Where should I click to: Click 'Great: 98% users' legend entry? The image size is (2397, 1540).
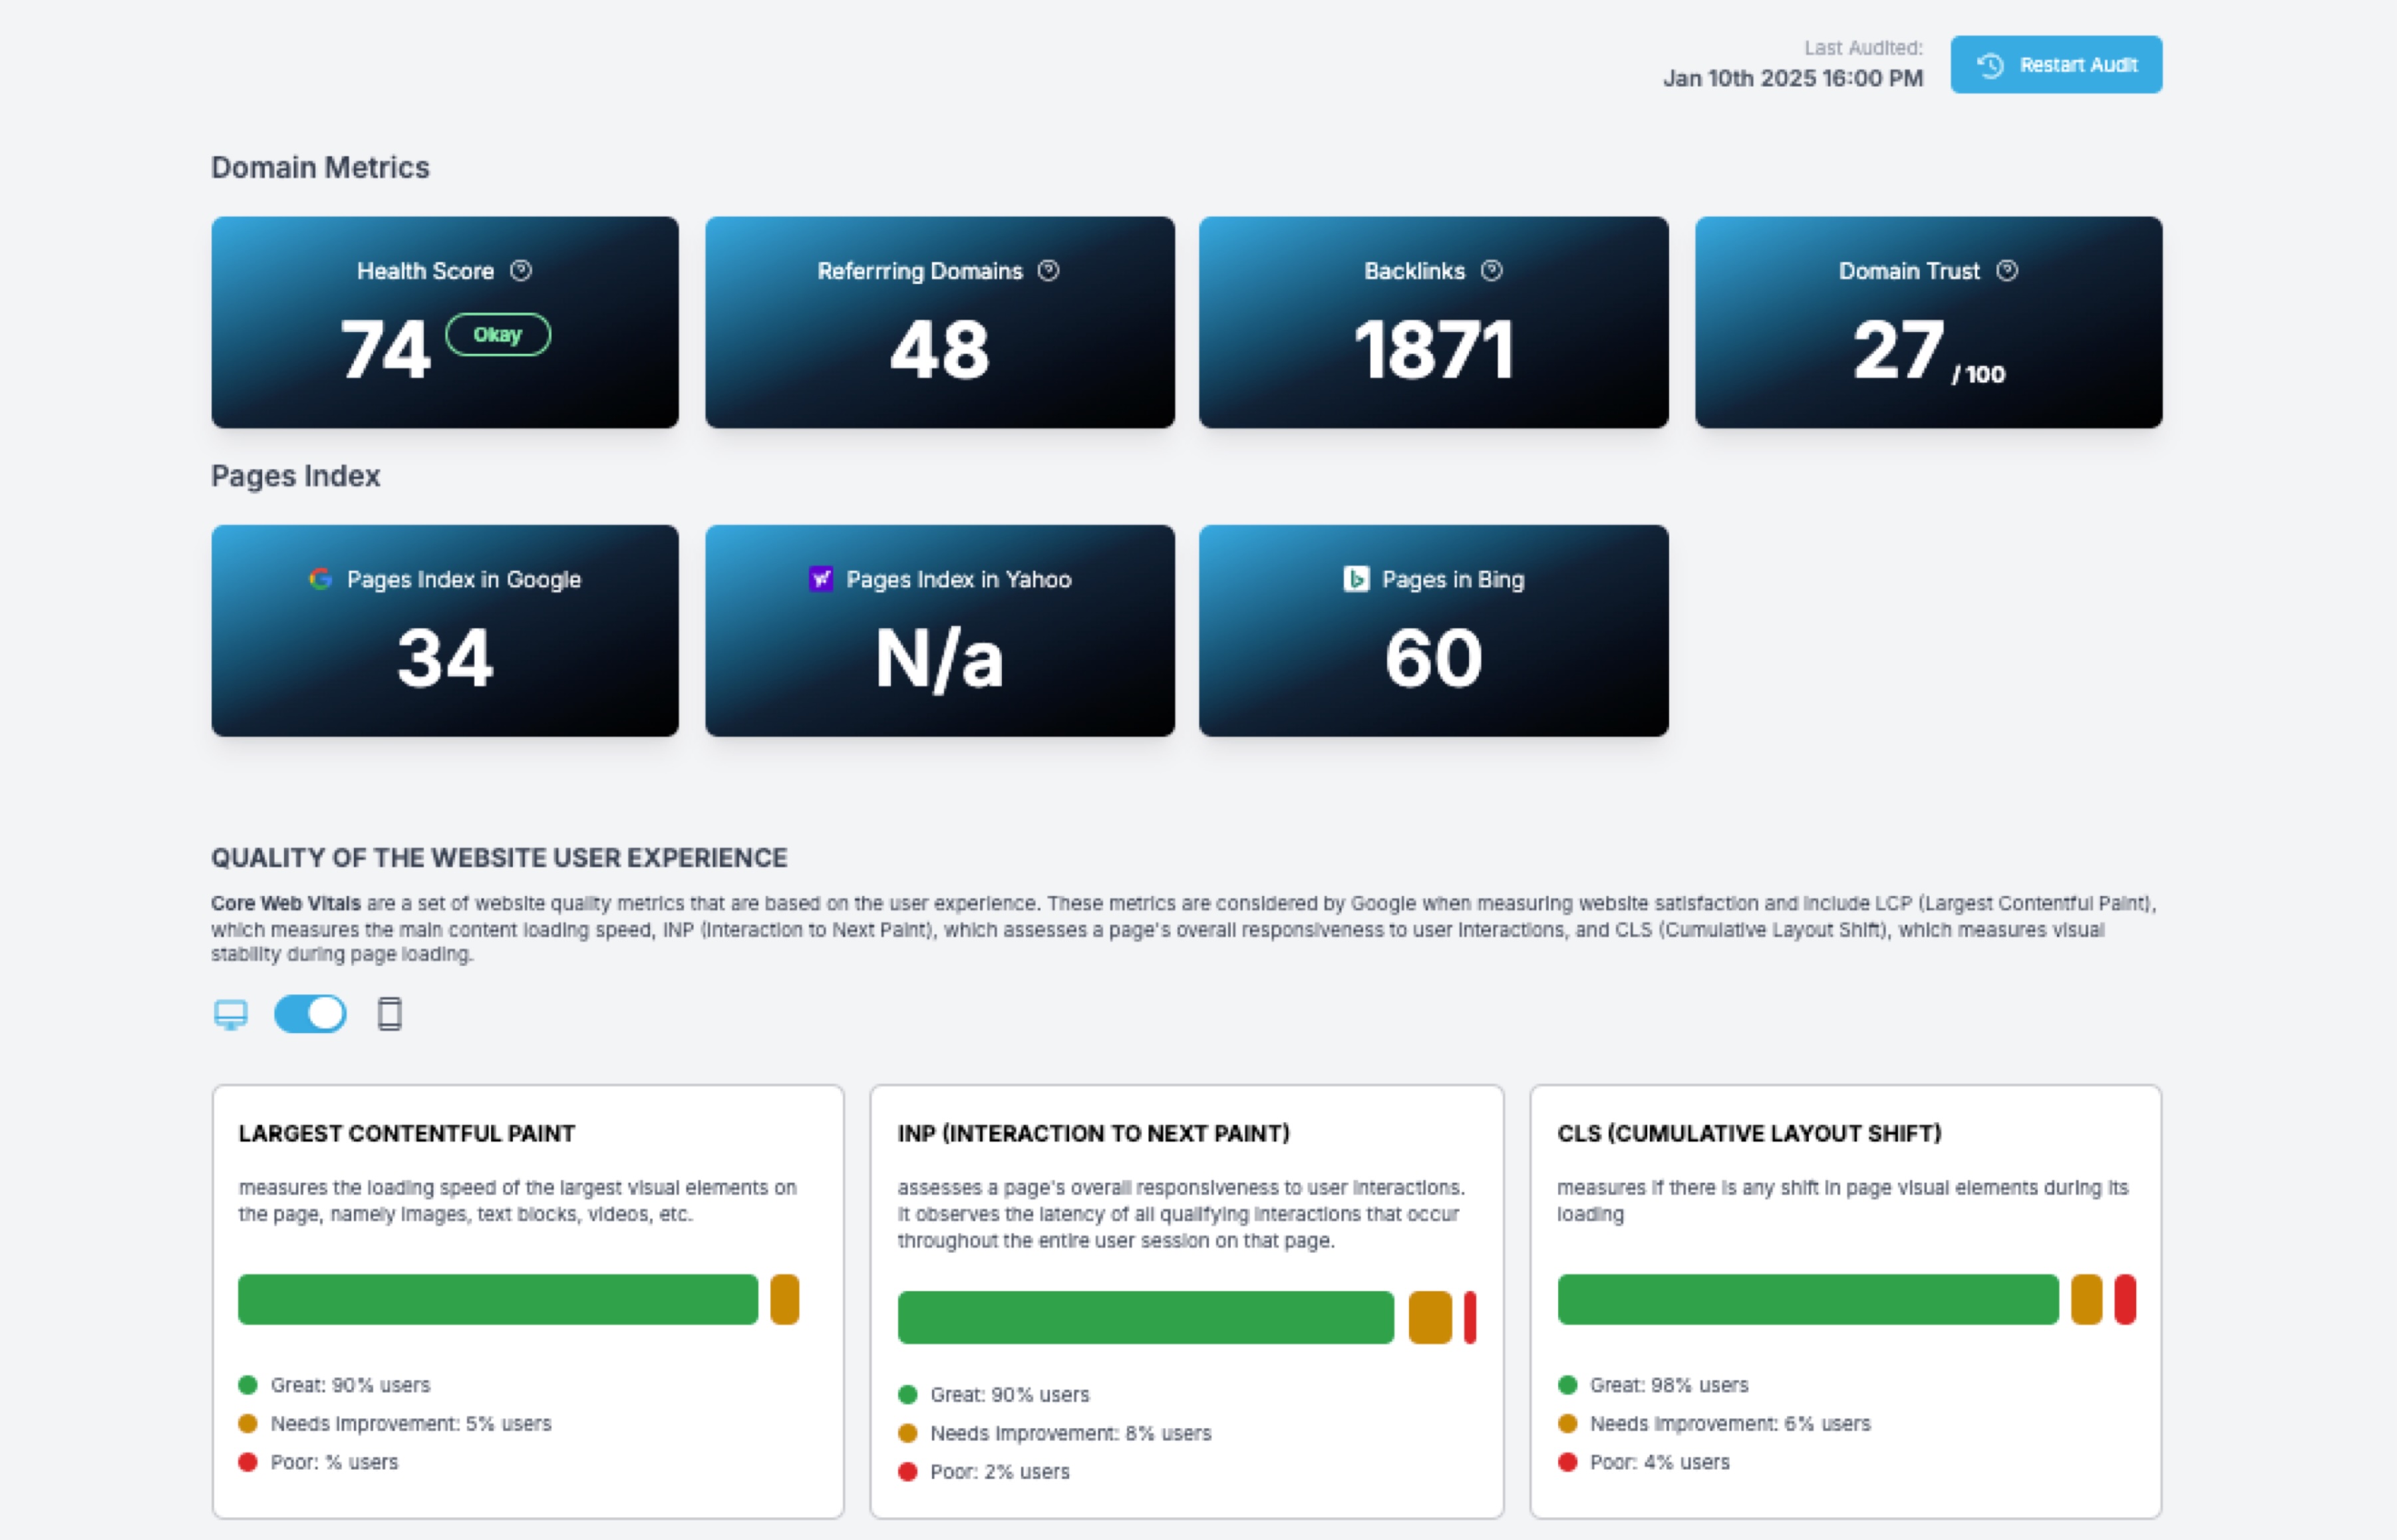click(1669, 1385)
